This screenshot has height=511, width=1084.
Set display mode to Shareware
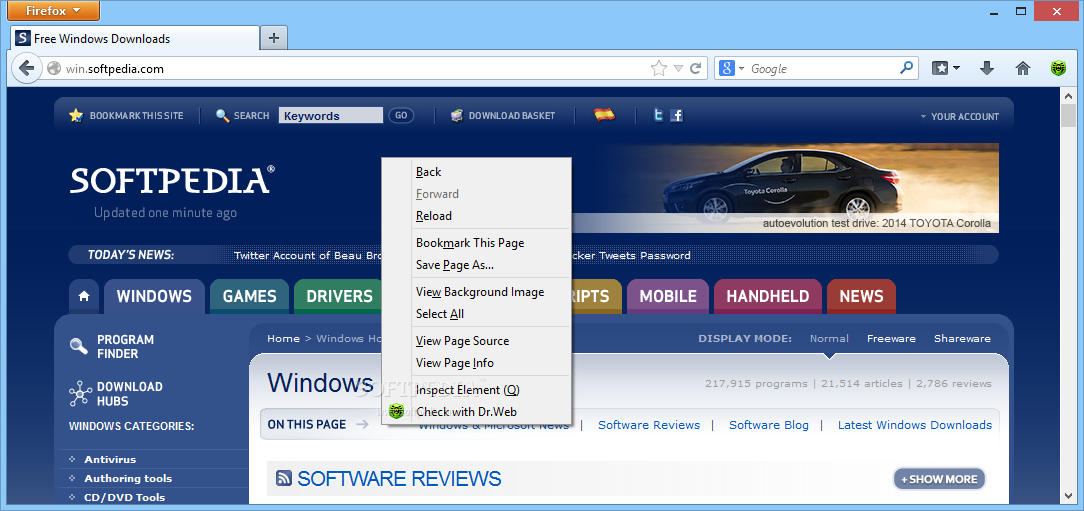tap(962, 338)
